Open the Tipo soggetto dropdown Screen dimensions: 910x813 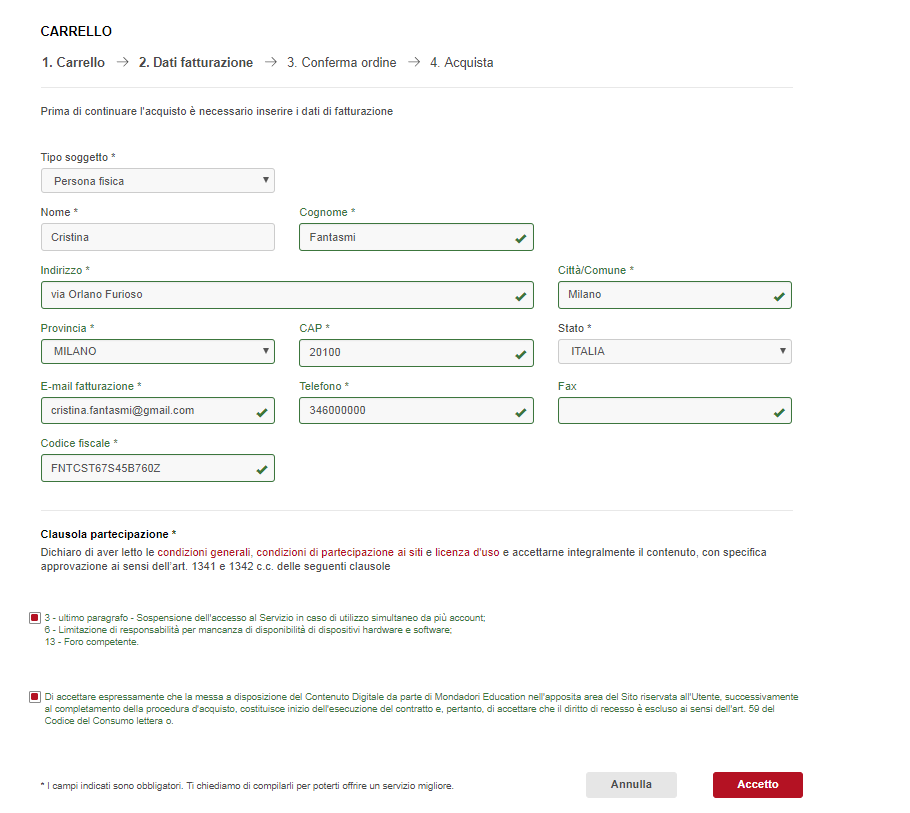tap(158, 181)
